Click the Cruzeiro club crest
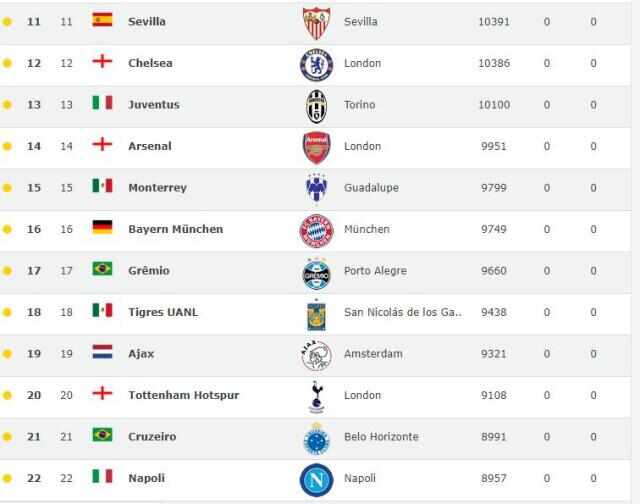The width and height of the screenshot is (640, 504). pos(316,438)
